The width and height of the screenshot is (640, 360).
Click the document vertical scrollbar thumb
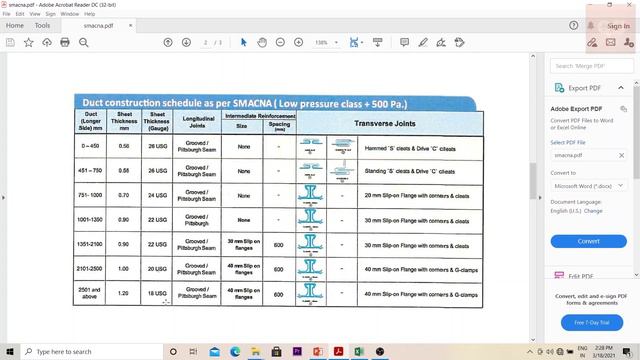pyautogui.click(x=533, y=181)
